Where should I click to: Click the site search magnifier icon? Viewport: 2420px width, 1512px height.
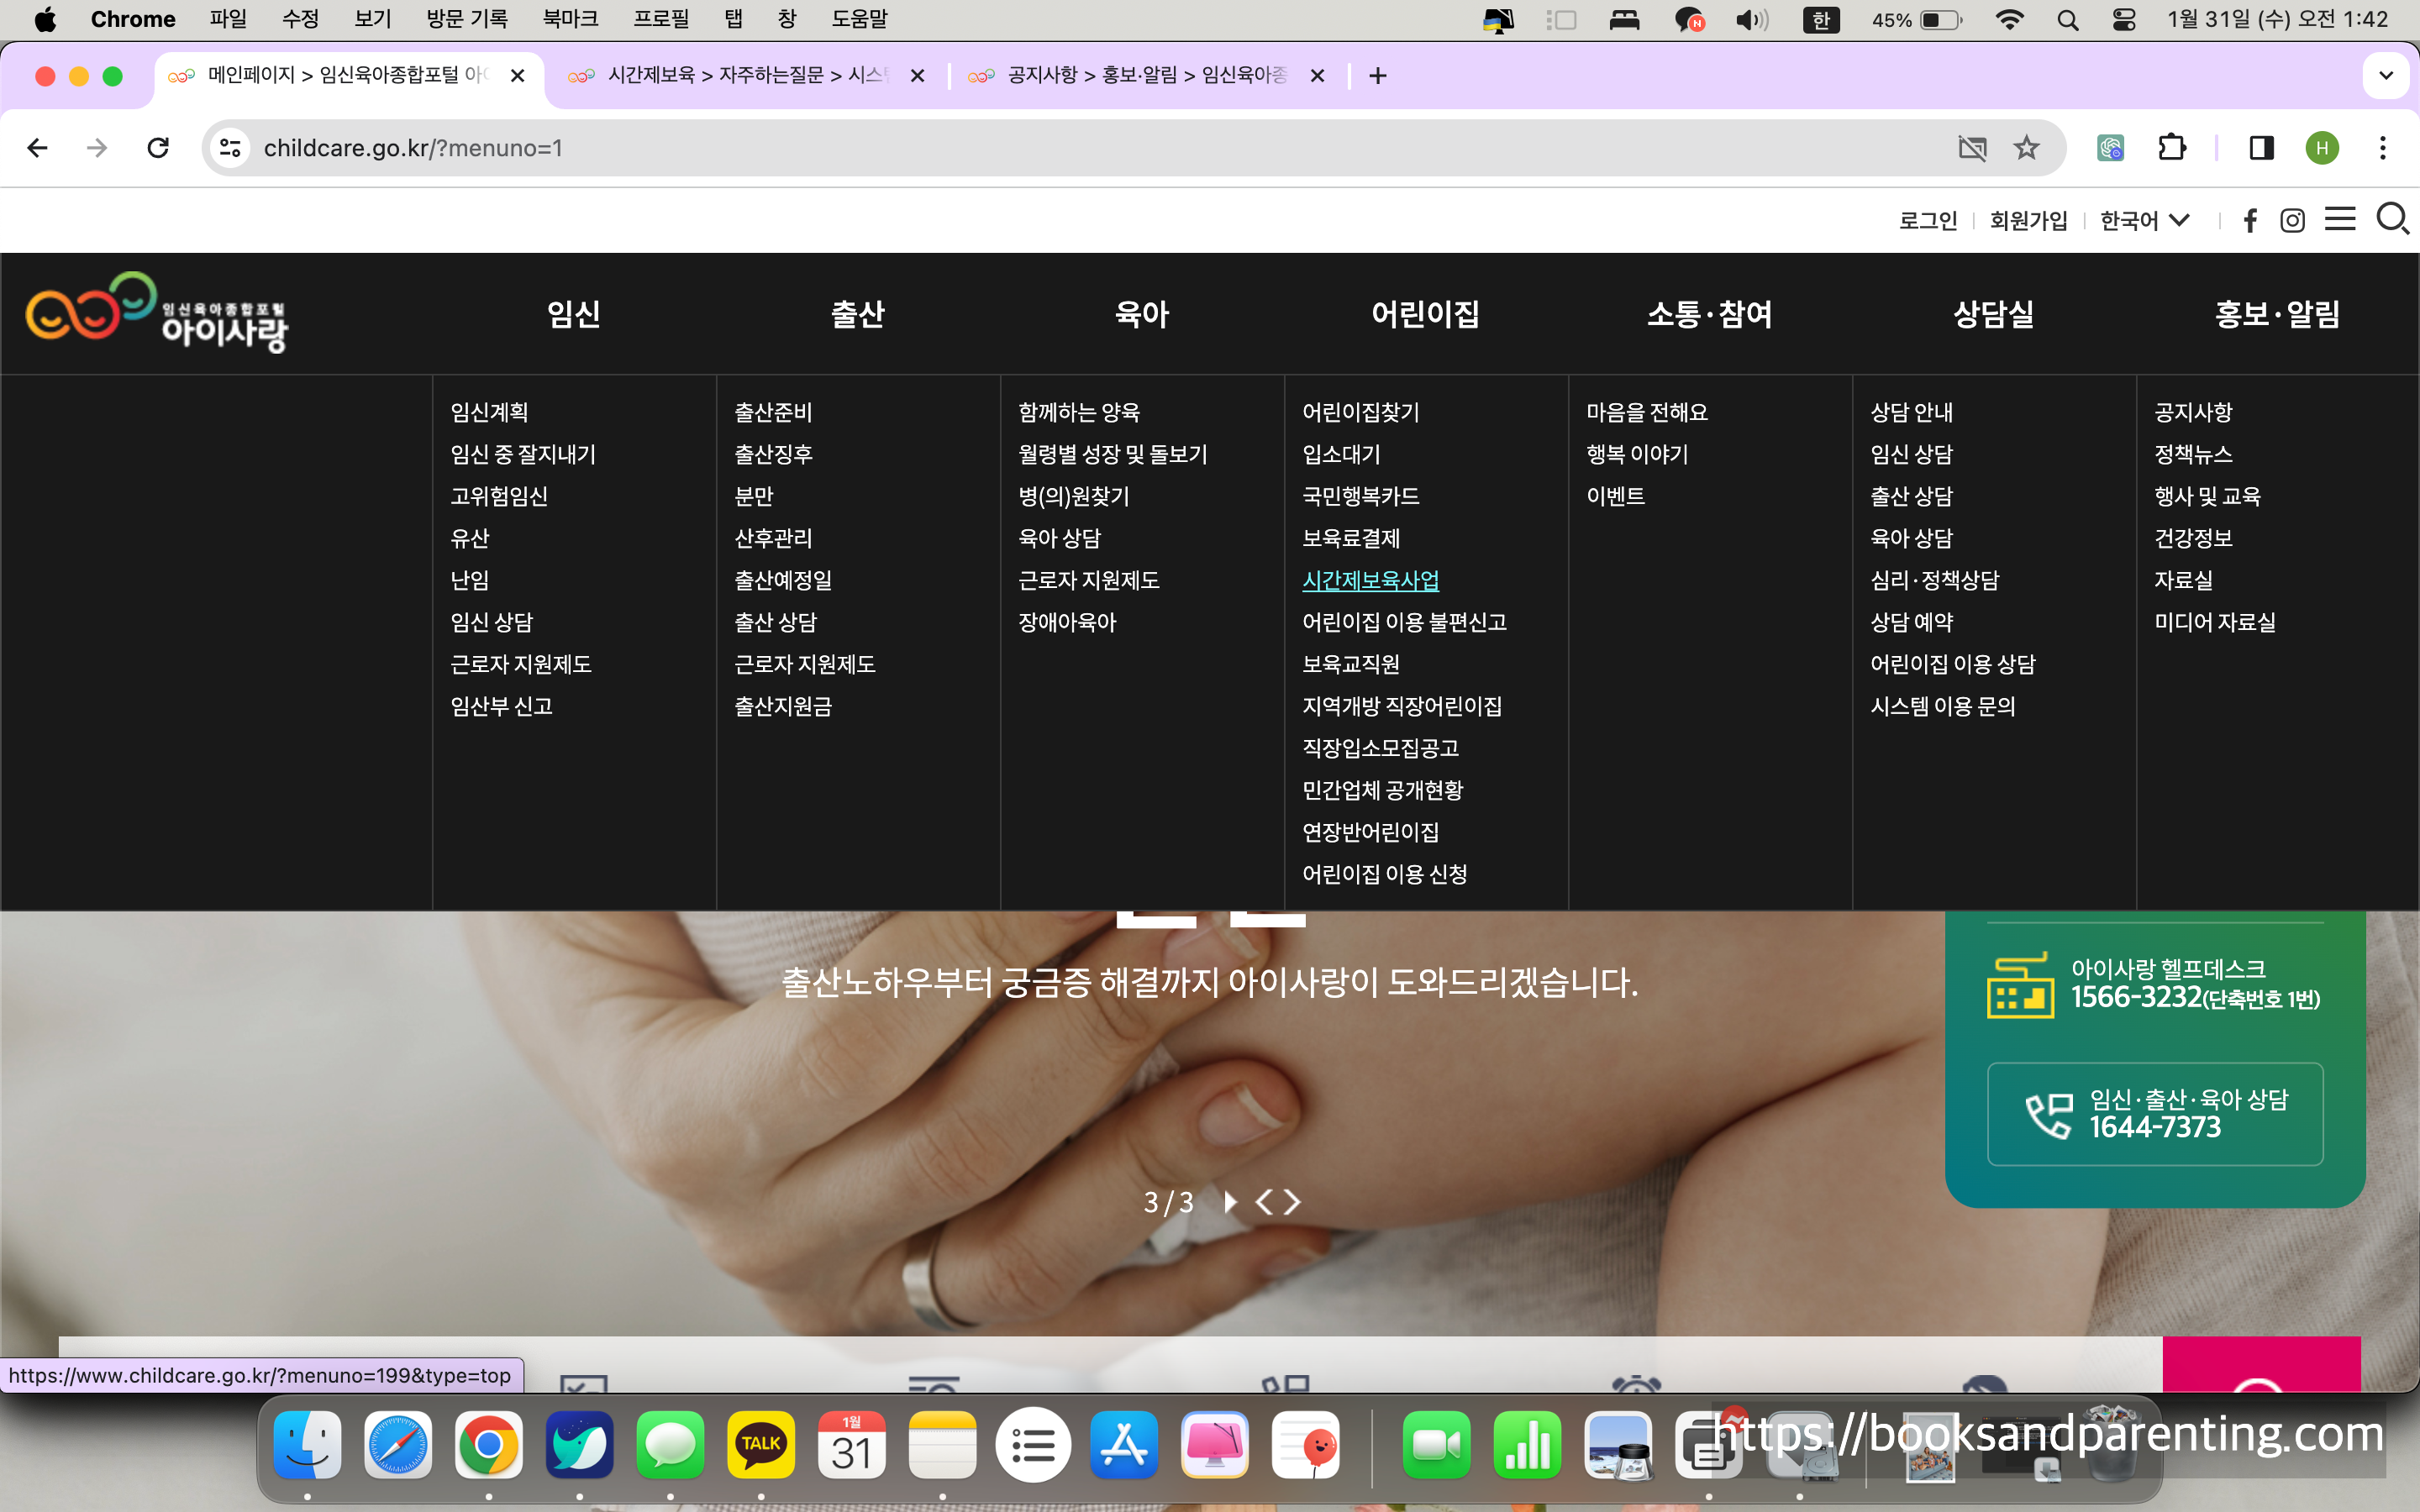click(x=2392, y=219)
